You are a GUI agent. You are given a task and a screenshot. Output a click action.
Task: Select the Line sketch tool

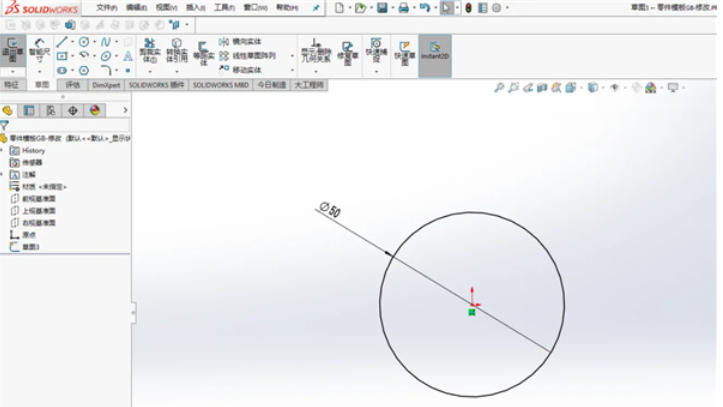coord(62,42)
